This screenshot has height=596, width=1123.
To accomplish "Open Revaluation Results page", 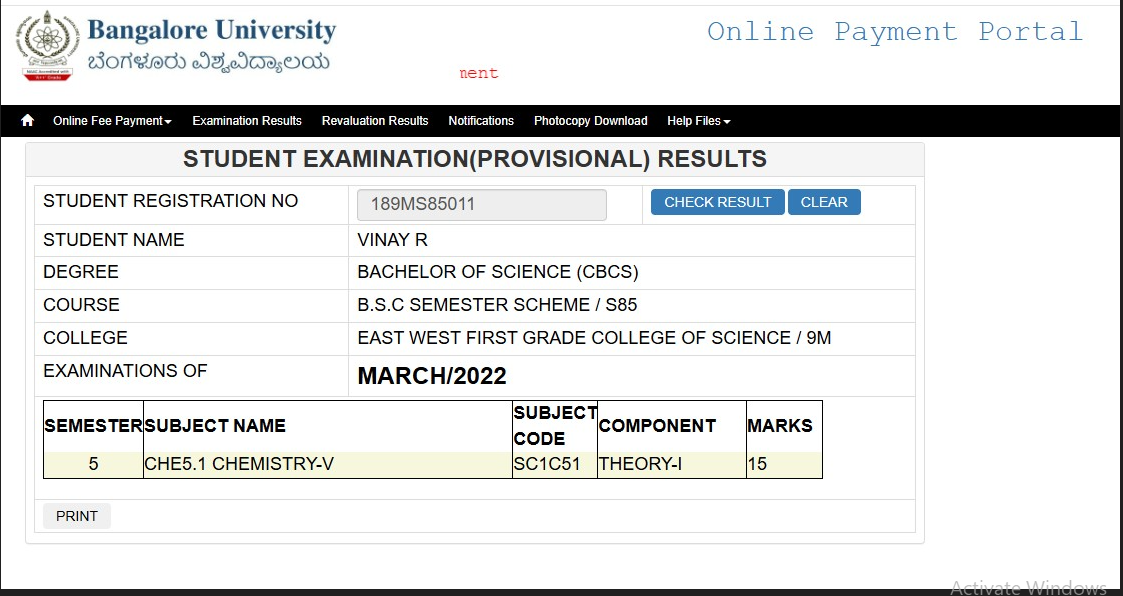I will [x=375, y=121].
